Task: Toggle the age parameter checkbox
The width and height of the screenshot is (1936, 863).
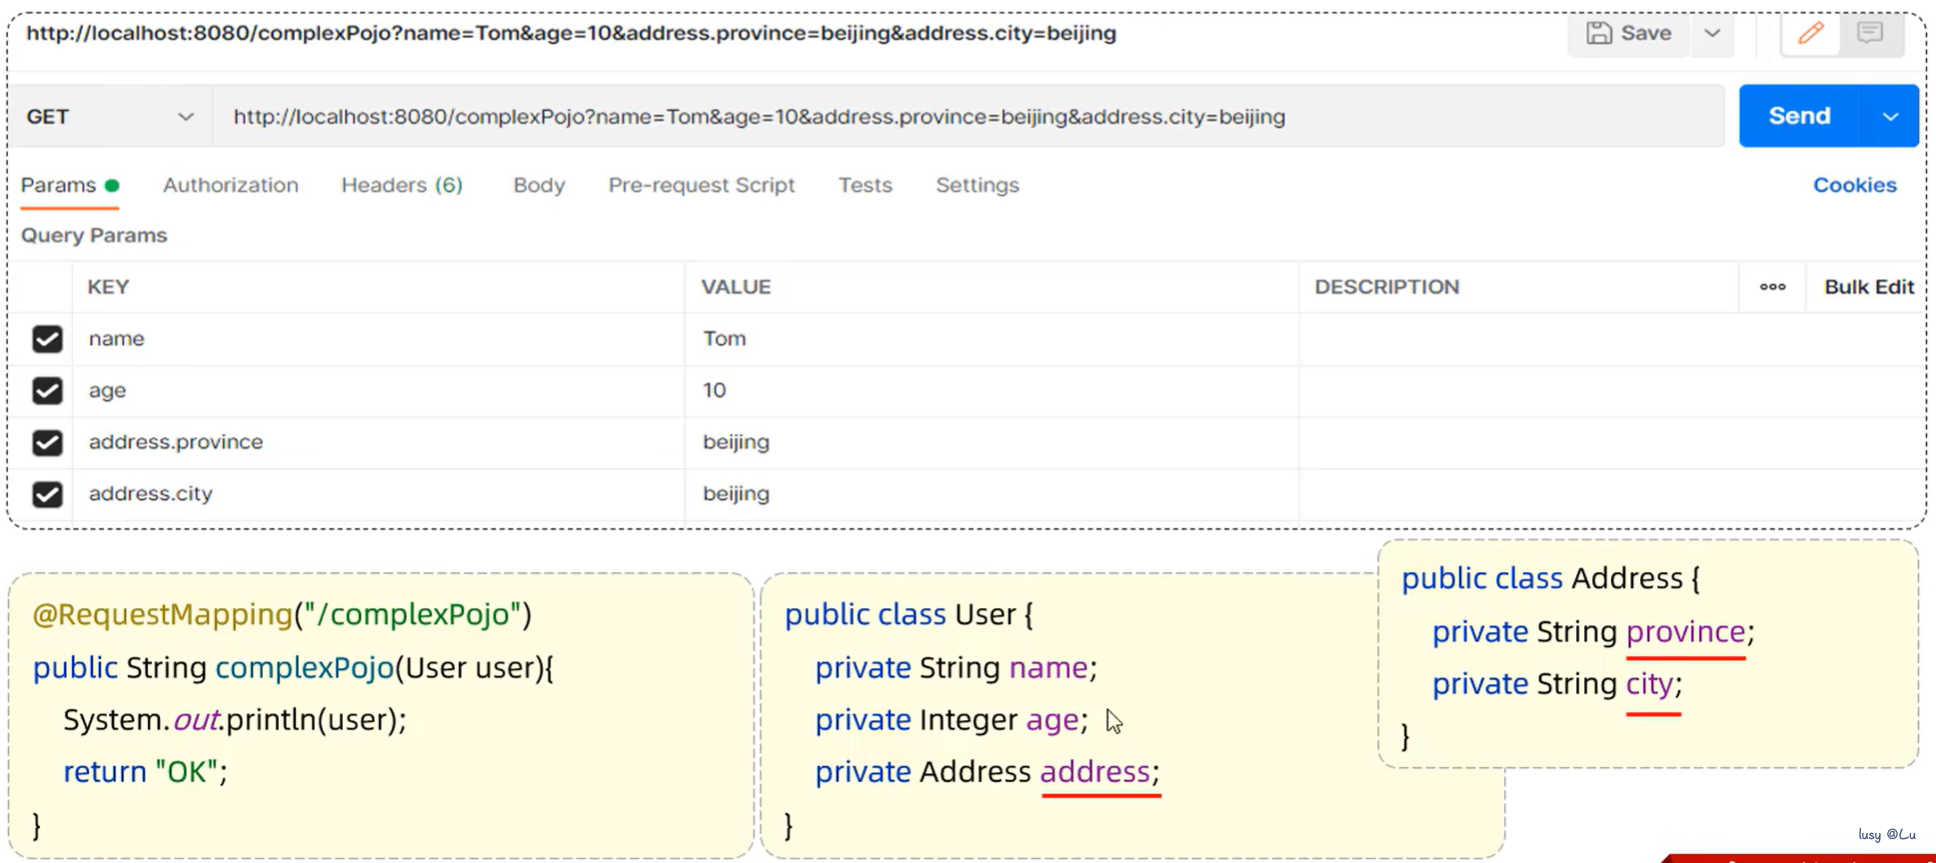Action: 47,391
